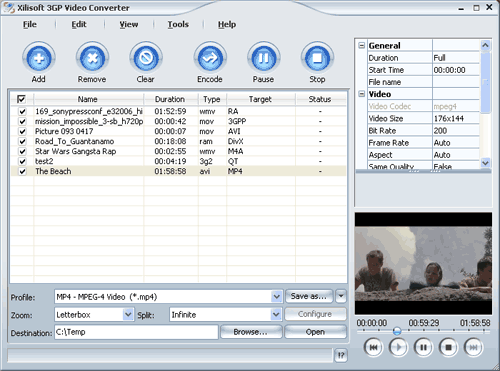
Task: Open the Edit menu
Action: coord(79,24)
